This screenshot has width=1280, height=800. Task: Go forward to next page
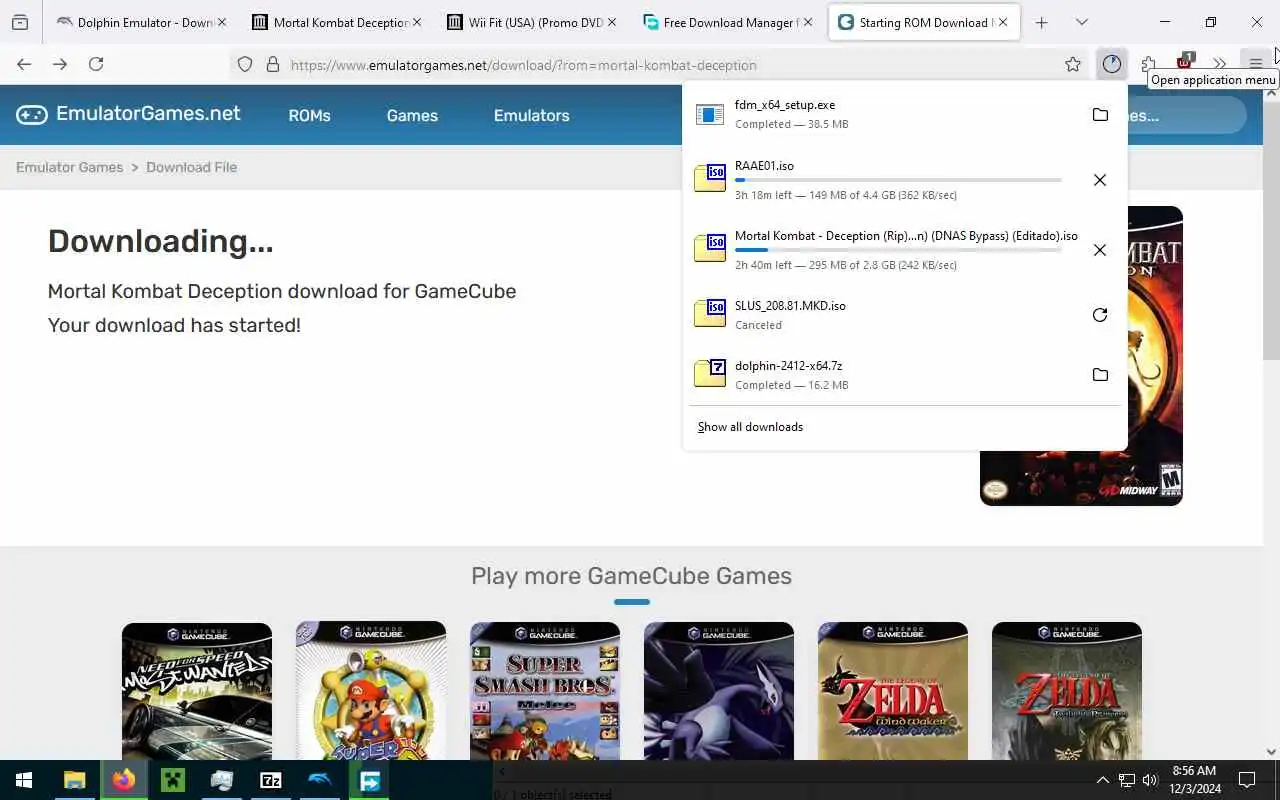[60, 64]
